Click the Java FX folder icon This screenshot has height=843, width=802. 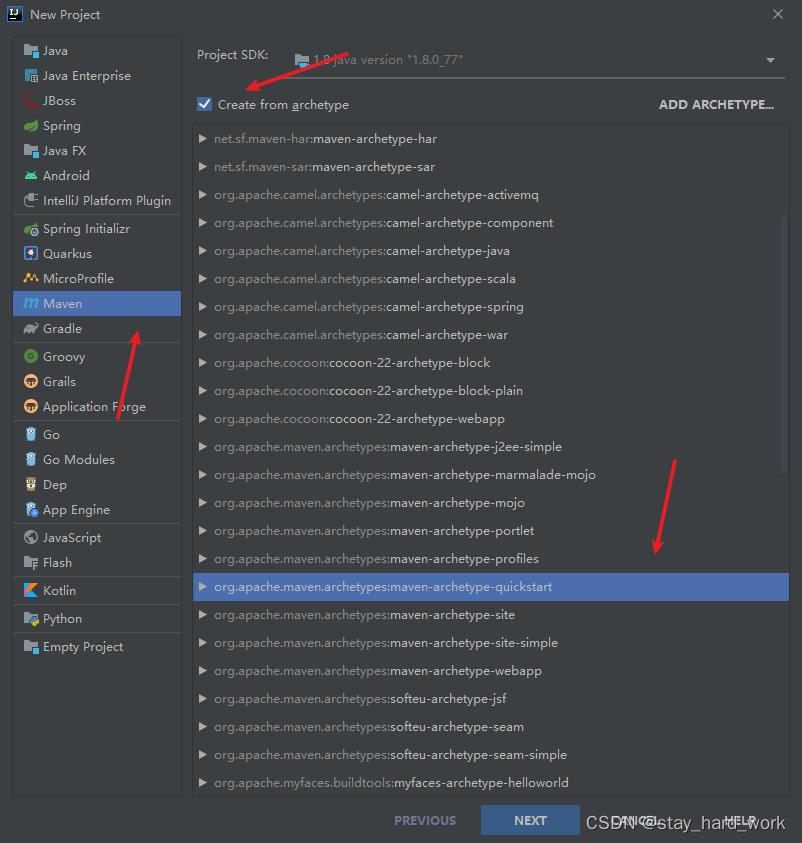pos(31,151)
